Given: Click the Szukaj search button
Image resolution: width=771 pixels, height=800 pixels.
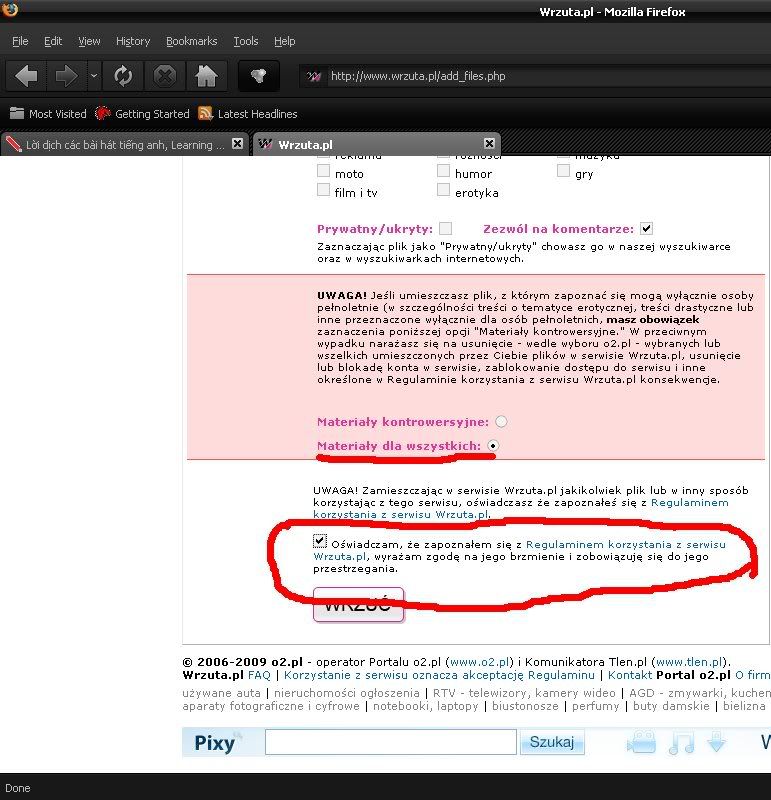Looking at the screenshot, I should coord(552,742).
